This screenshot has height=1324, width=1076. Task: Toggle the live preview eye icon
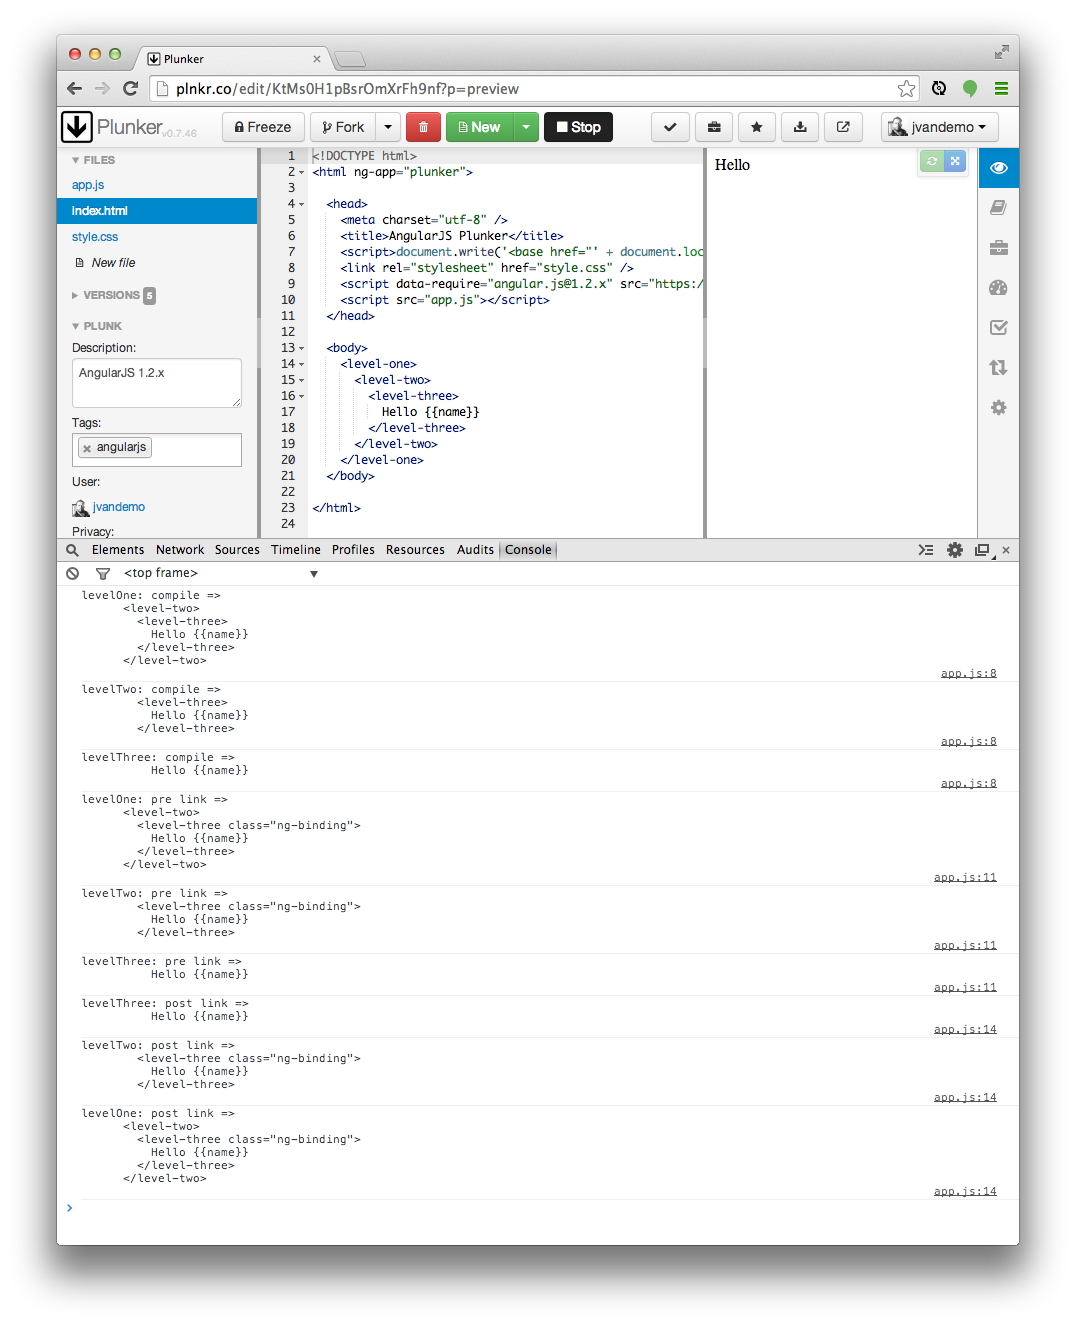998,168
